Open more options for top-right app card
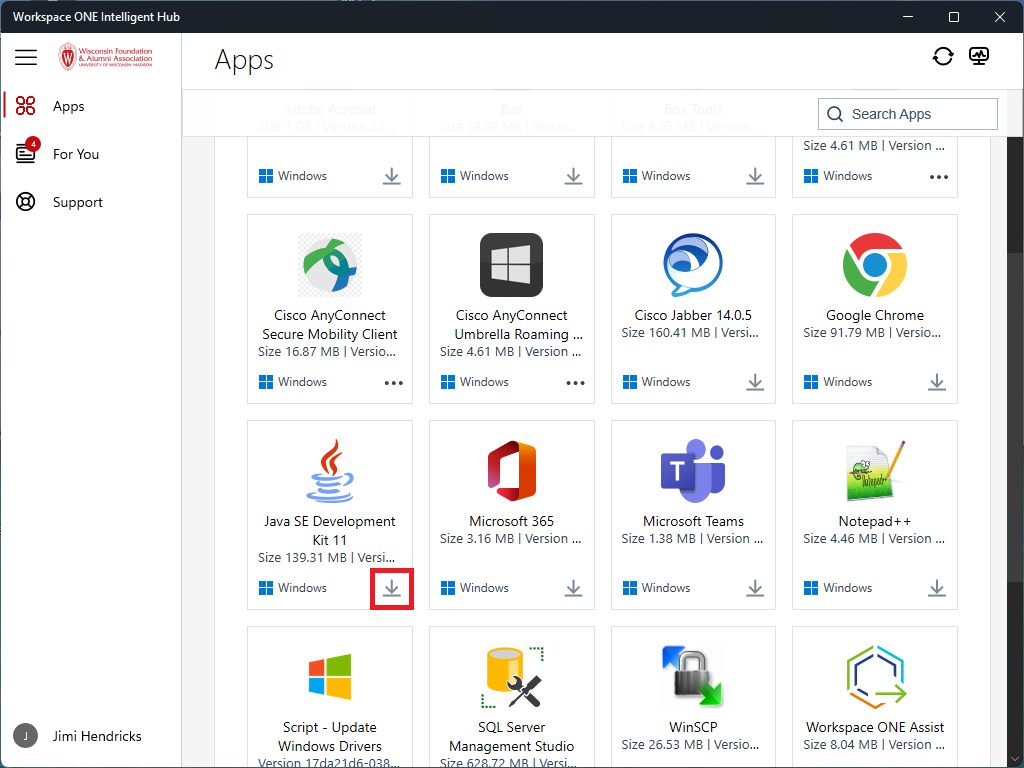The height and width of the screenshot is (768, 1024). pyautogui.click(x=938, y=177)
